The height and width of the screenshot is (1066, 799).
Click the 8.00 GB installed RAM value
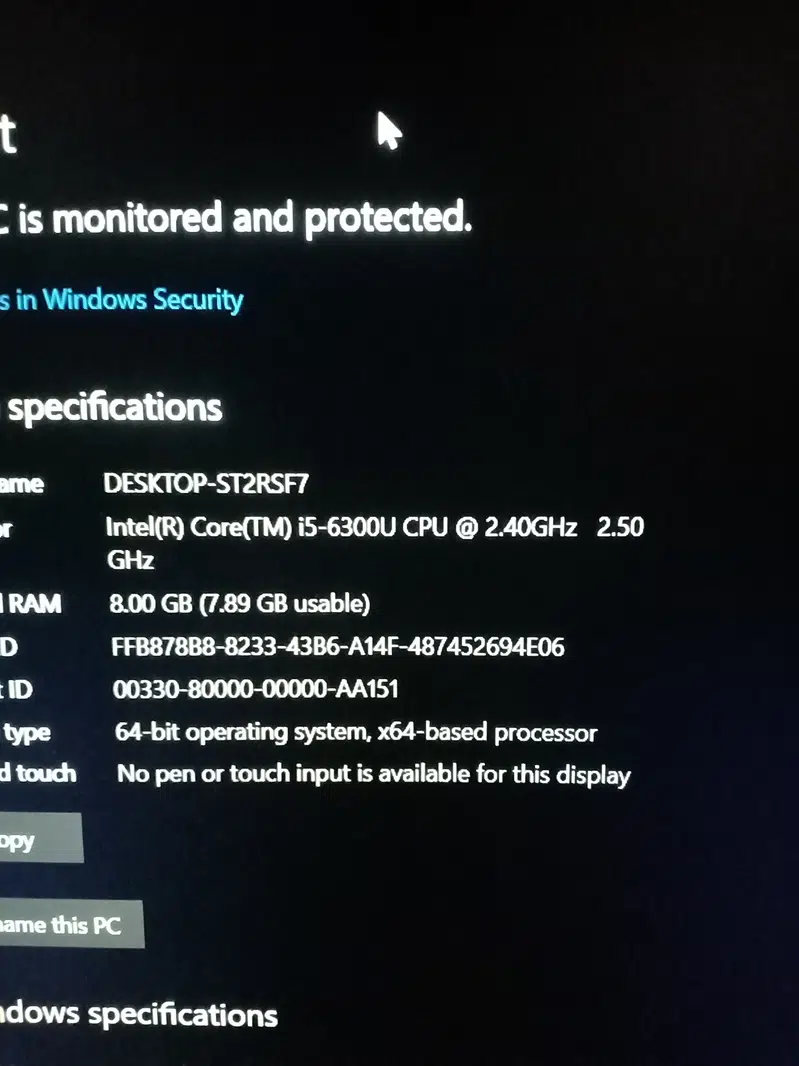(x=152, y=603)
